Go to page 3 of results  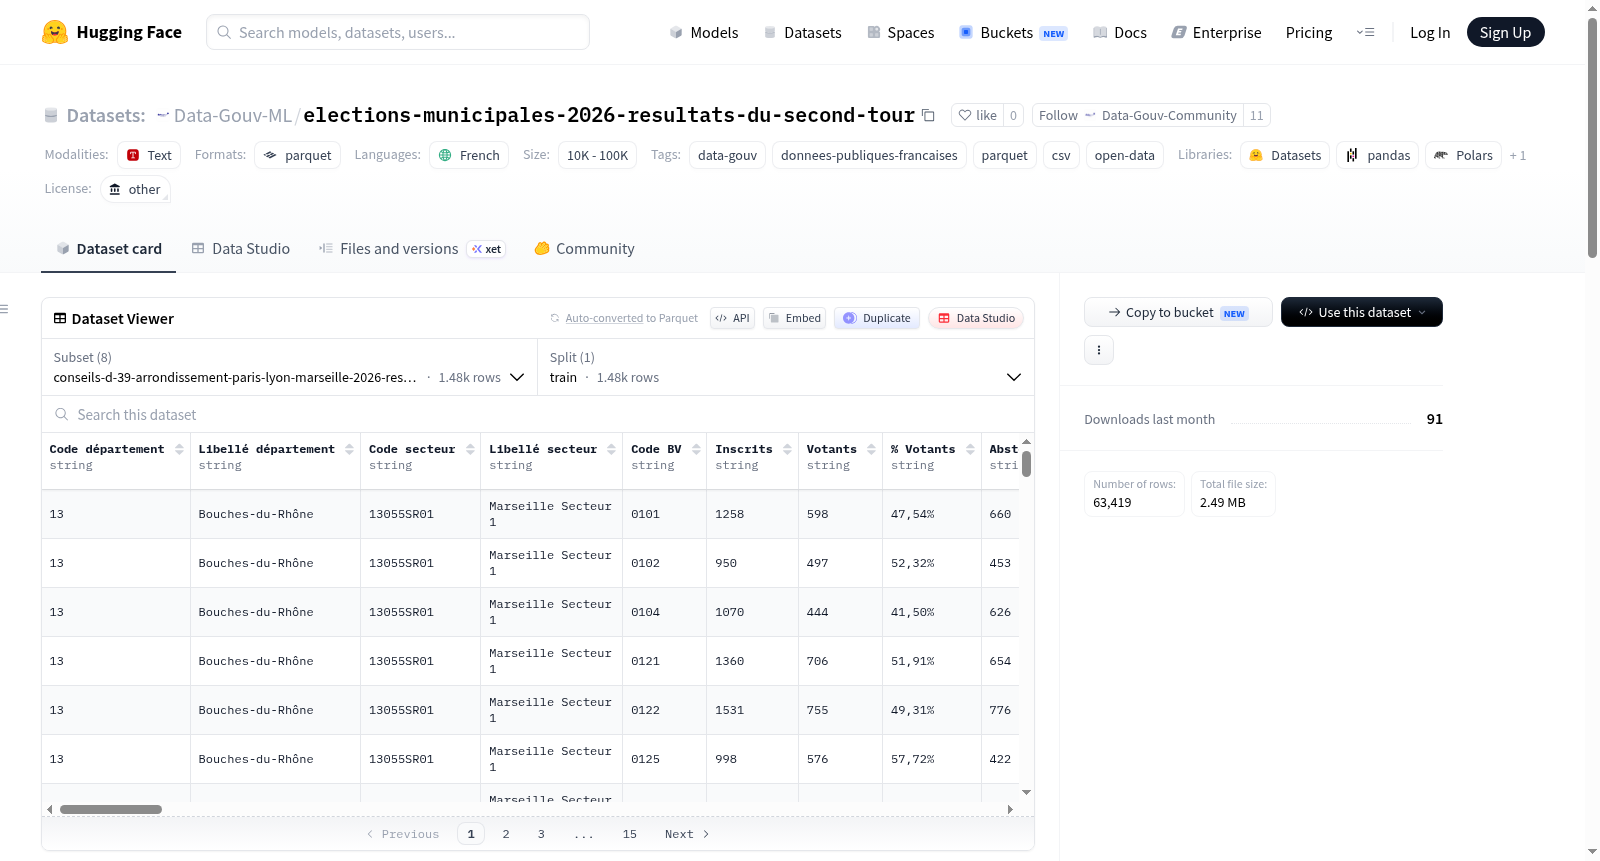click(x=541, y=834)
